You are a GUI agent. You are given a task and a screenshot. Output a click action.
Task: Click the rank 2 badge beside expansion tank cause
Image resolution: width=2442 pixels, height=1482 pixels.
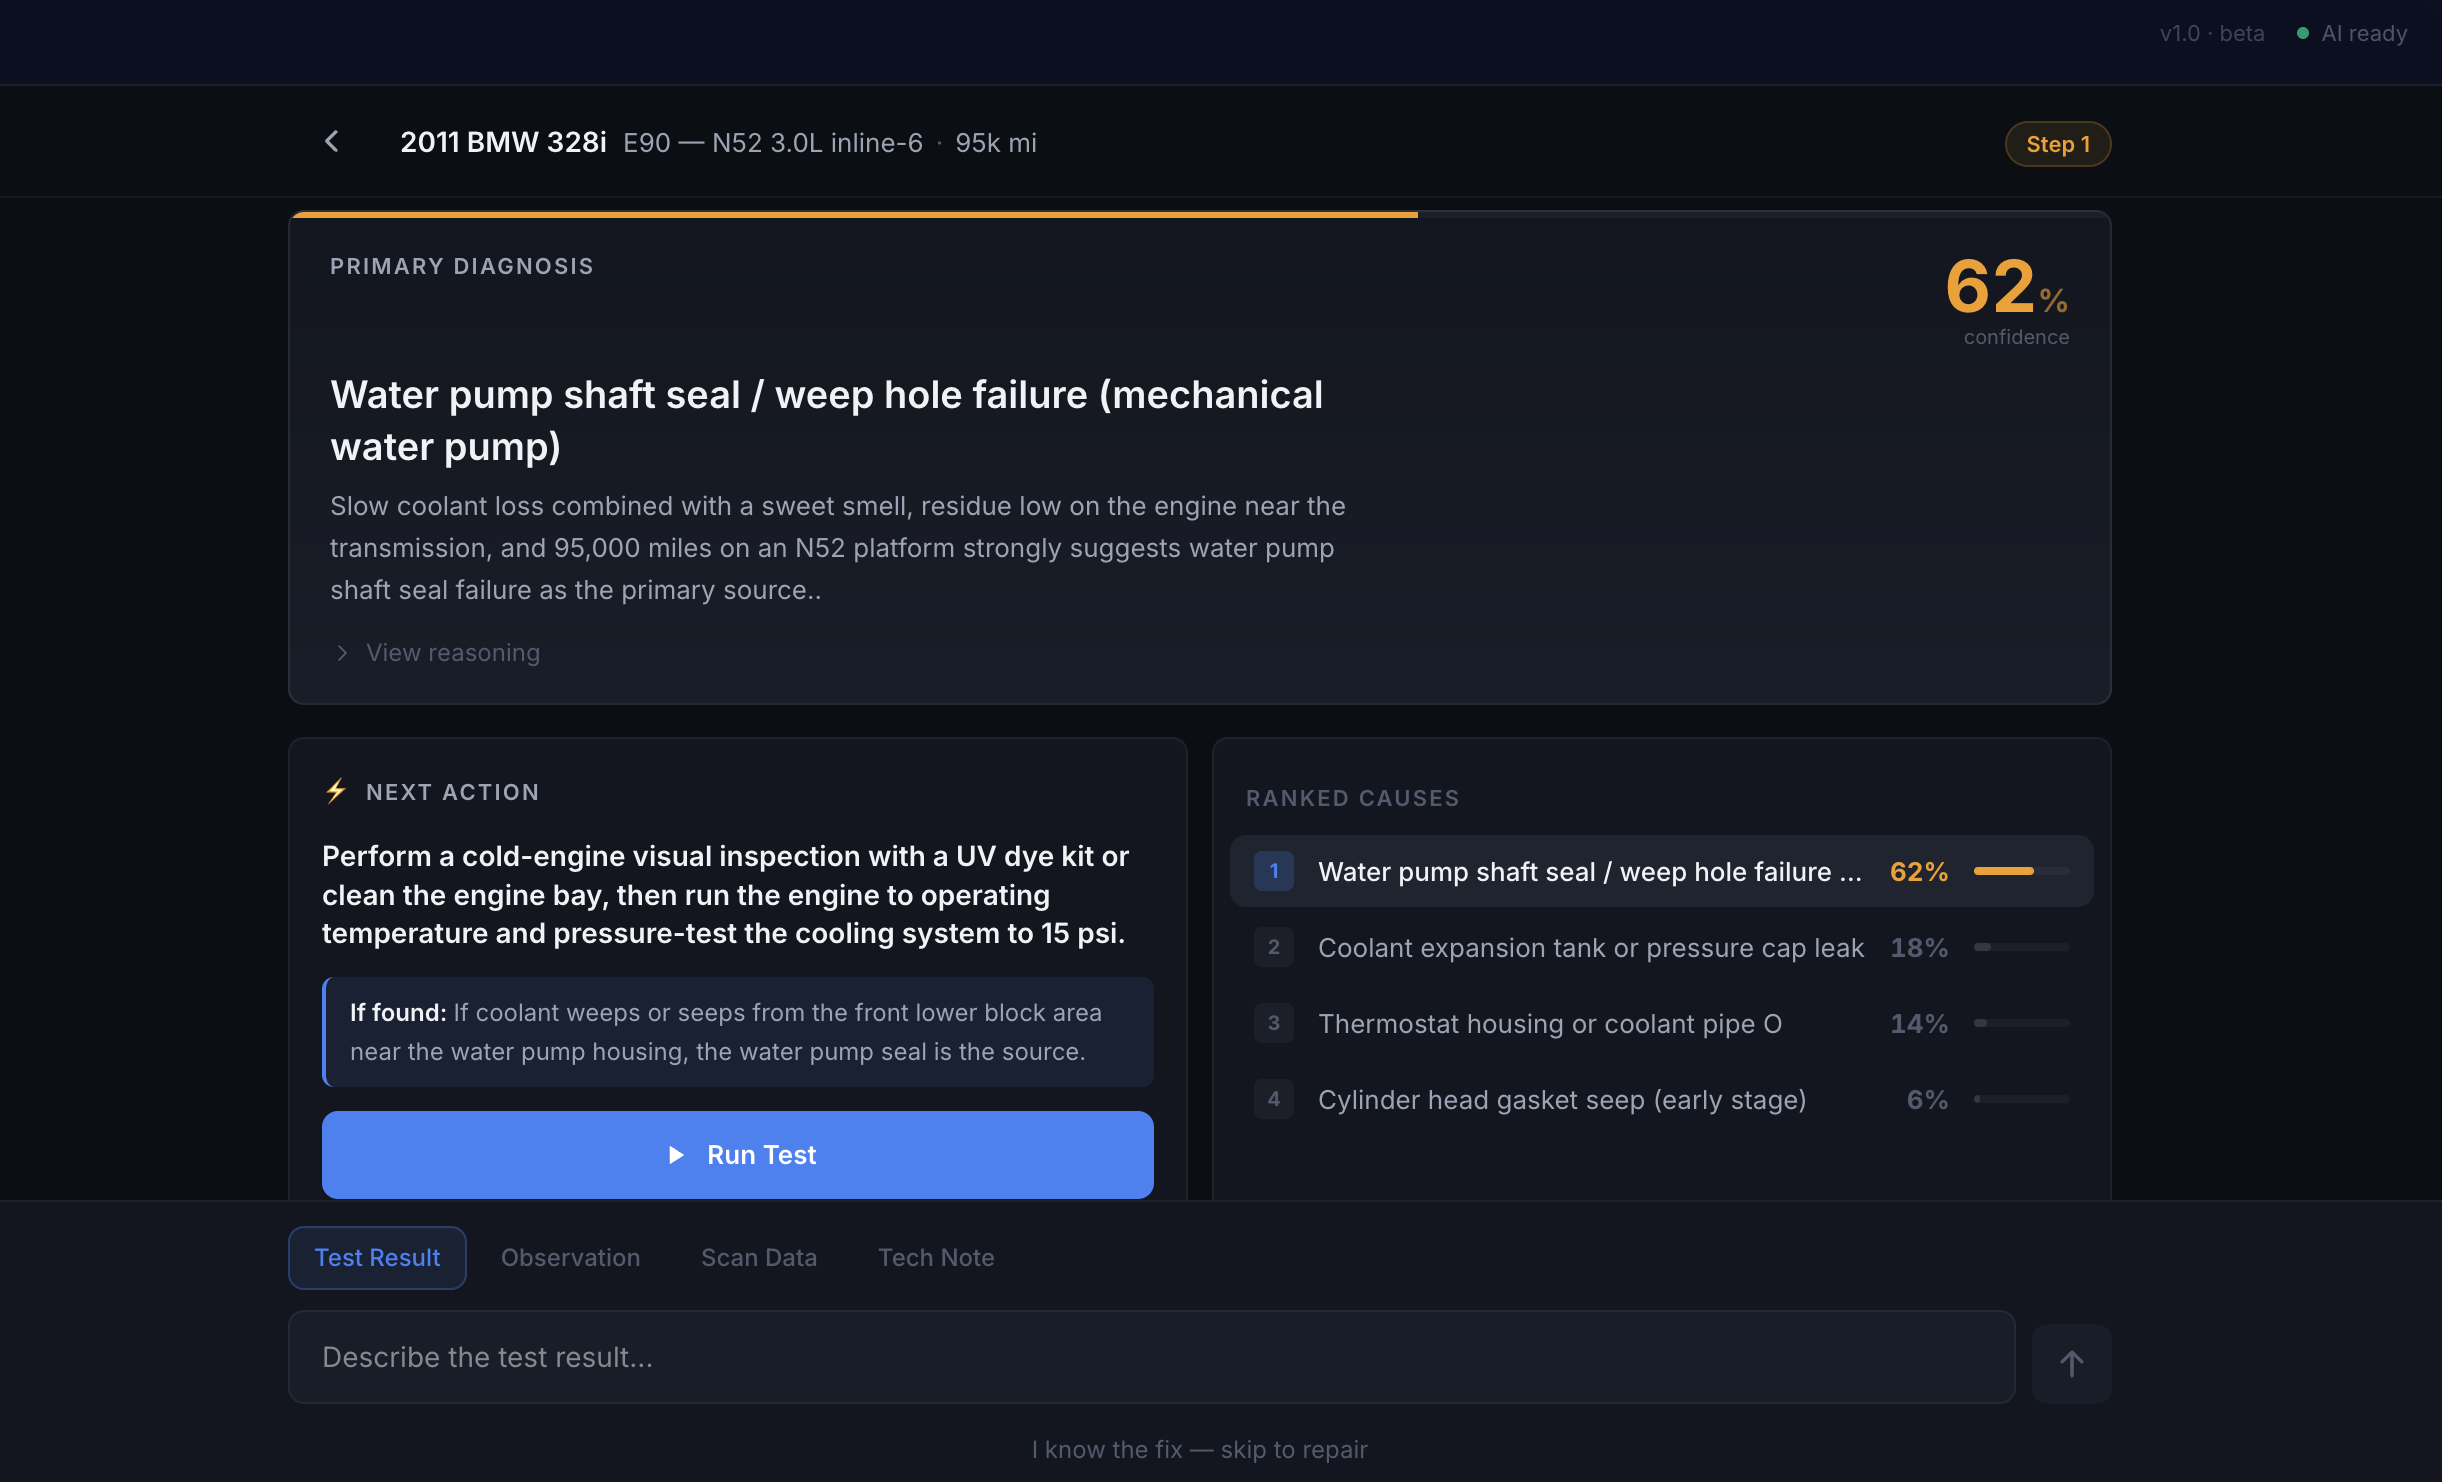coord(1273,947)
